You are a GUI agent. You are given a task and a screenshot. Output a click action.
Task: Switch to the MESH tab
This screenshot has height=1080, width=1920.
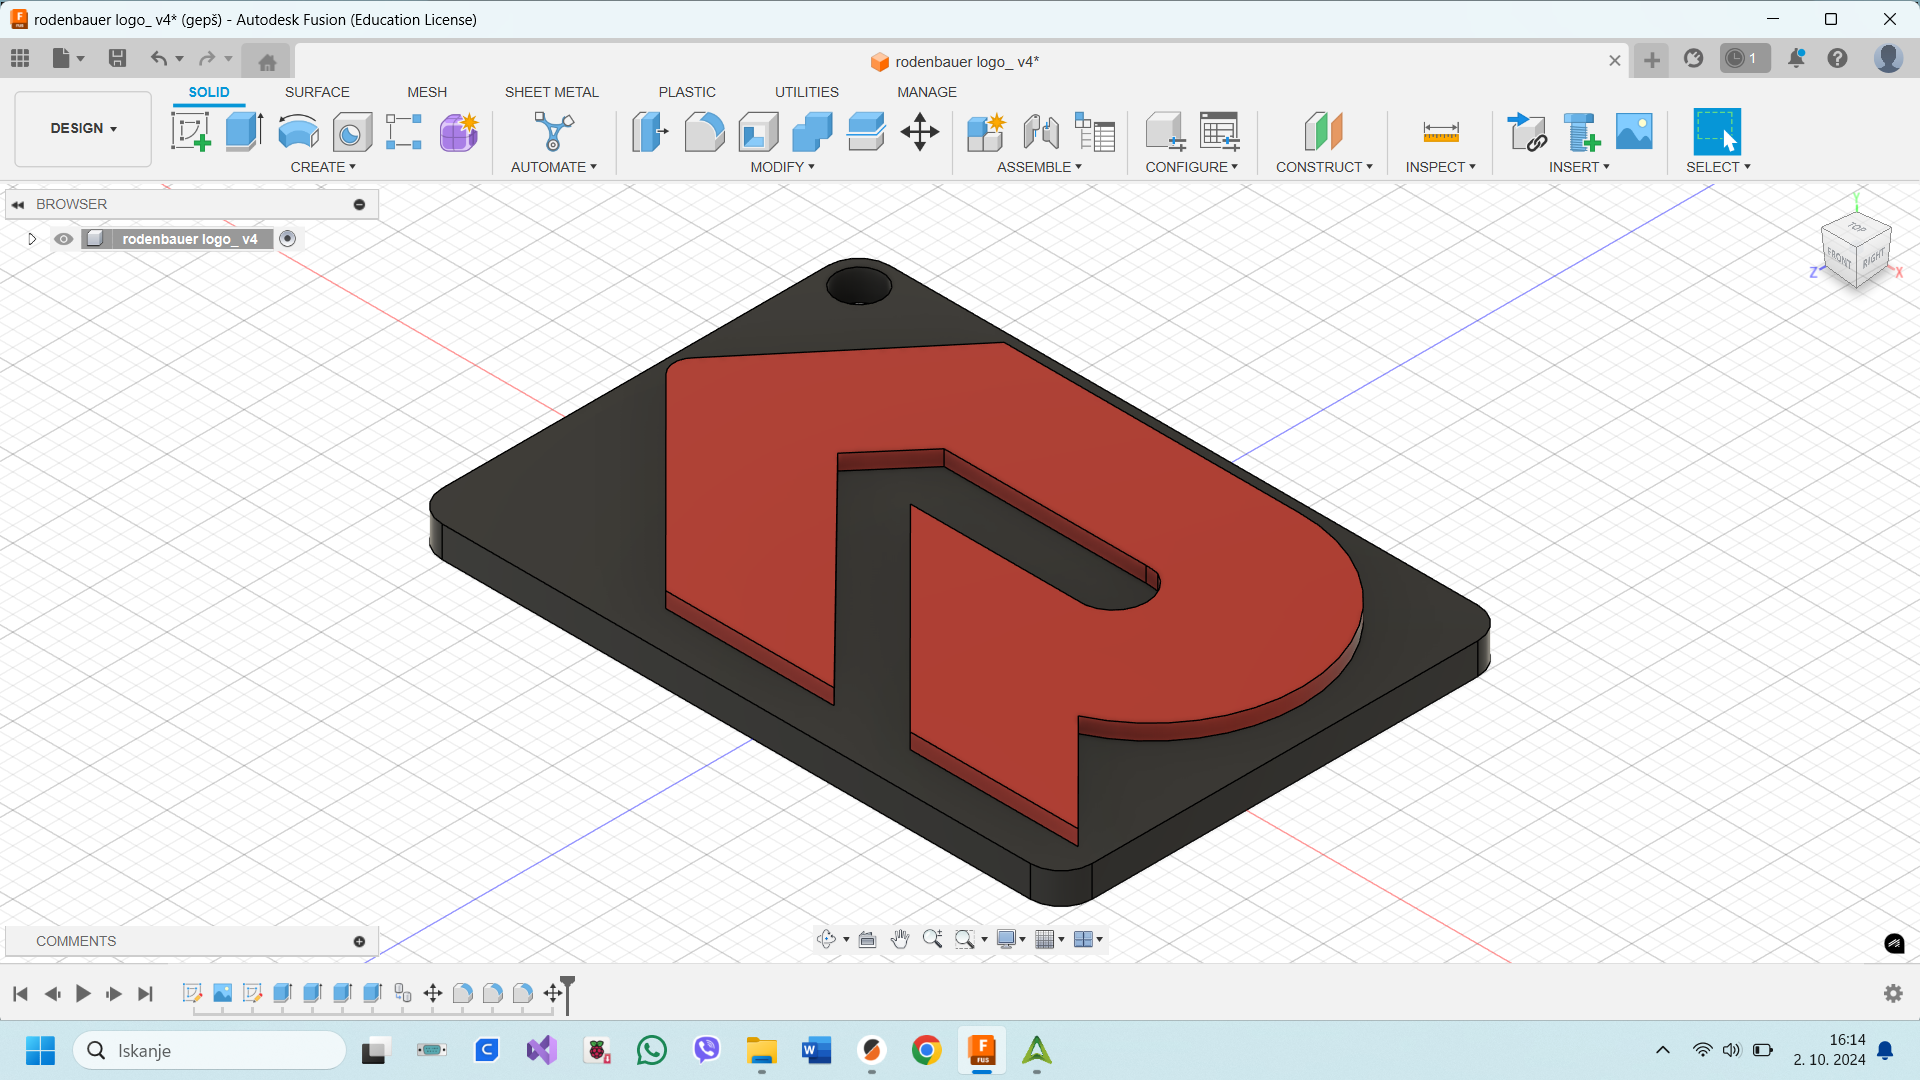[x=427, y=92]
